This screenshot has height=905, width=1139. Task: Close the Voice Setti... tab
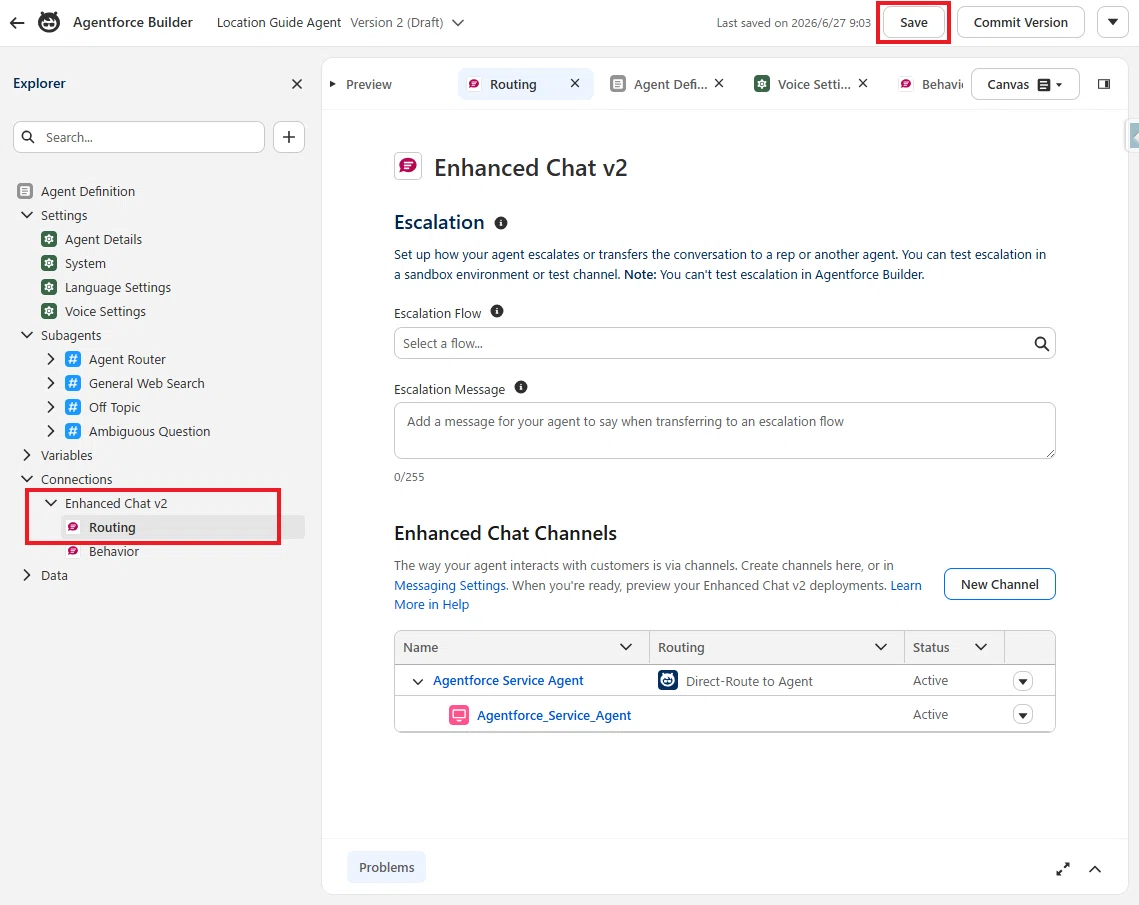click(x=862, y=84)
